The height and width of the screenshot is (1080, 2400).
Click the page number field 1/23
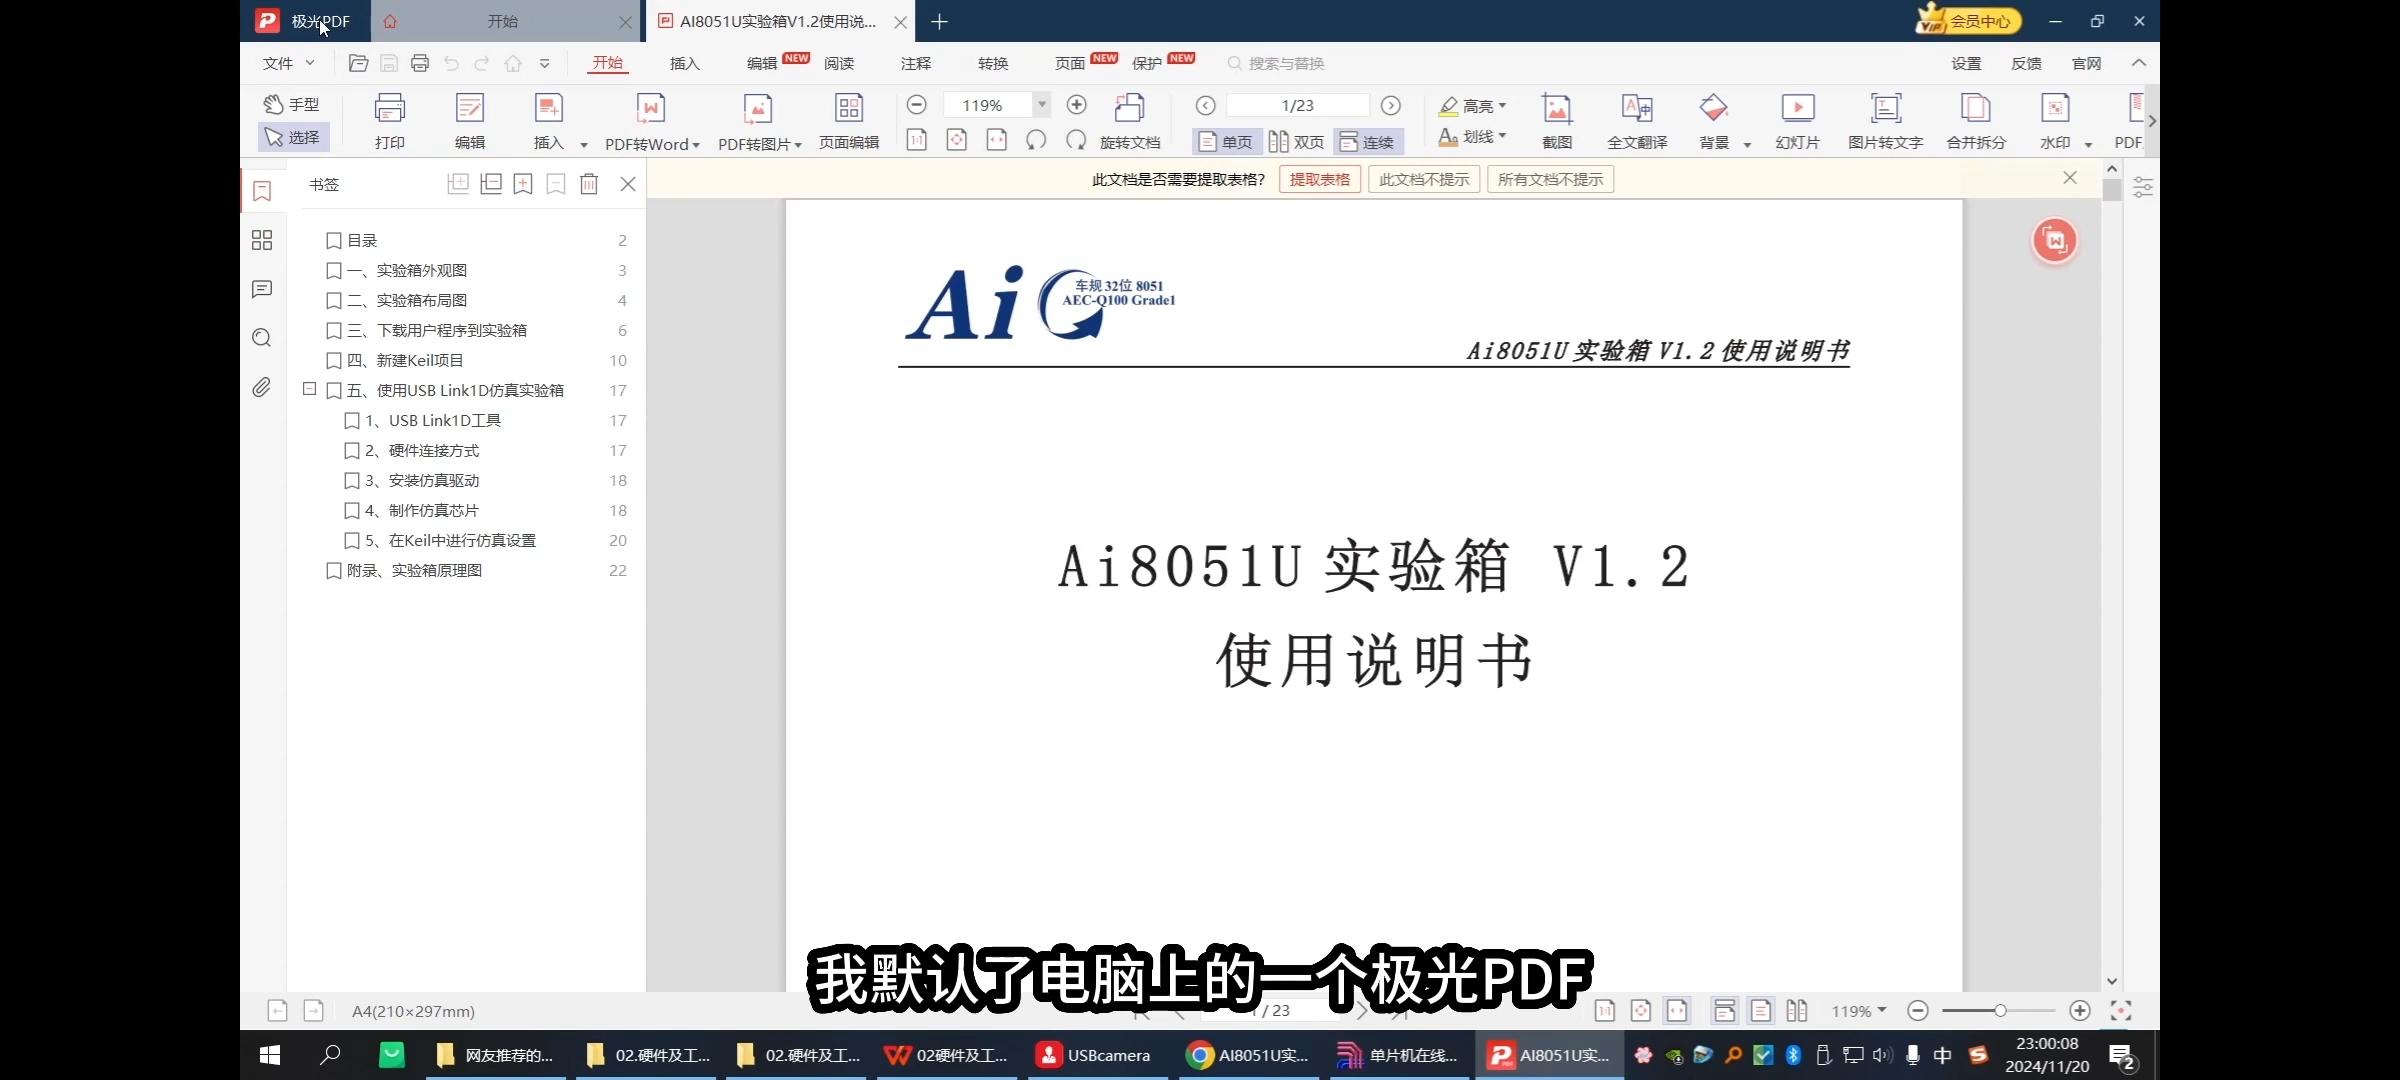click(1297, 105)
